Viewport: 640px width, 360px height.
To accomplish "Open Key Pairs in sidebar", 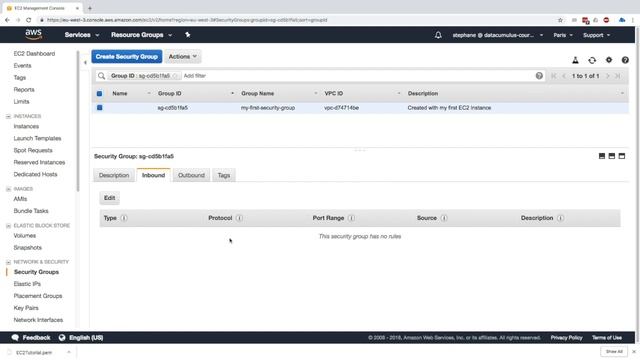I will 26,308.
